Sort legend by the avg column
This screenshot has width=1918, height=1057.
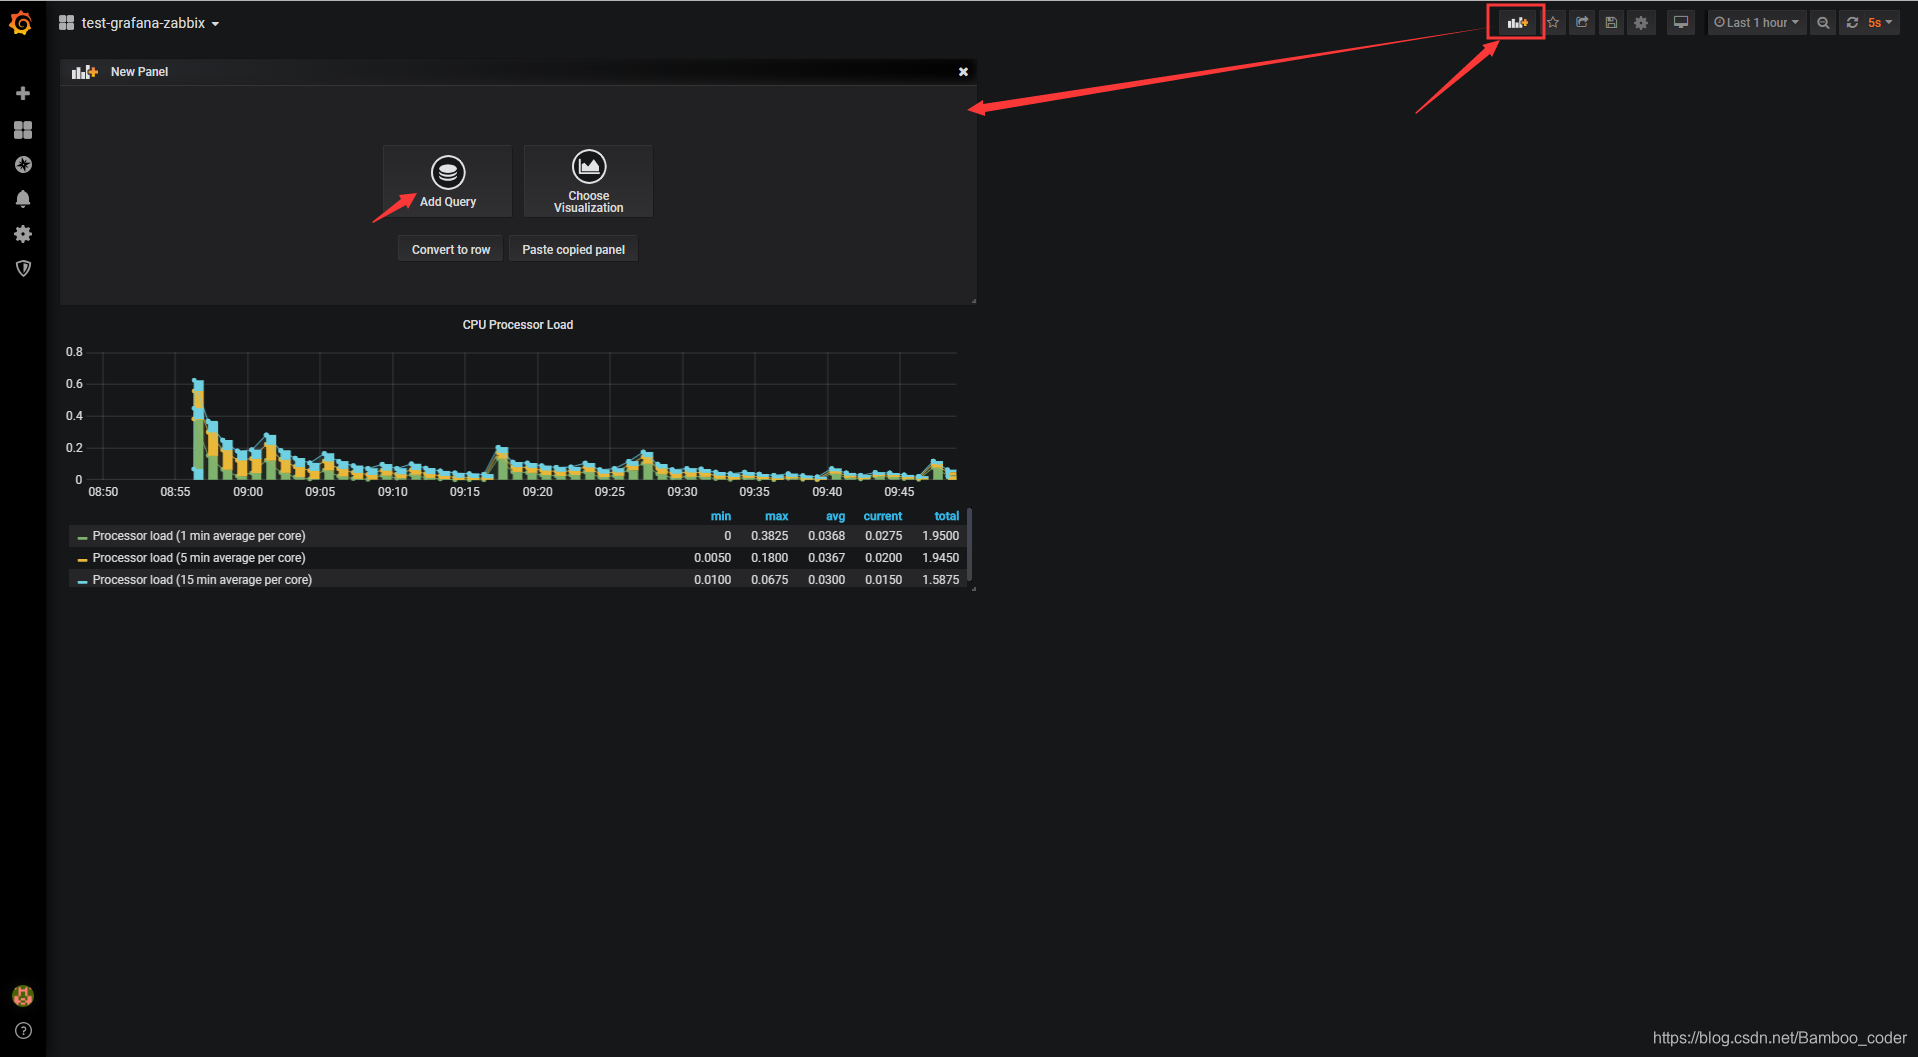coord(835,516)
